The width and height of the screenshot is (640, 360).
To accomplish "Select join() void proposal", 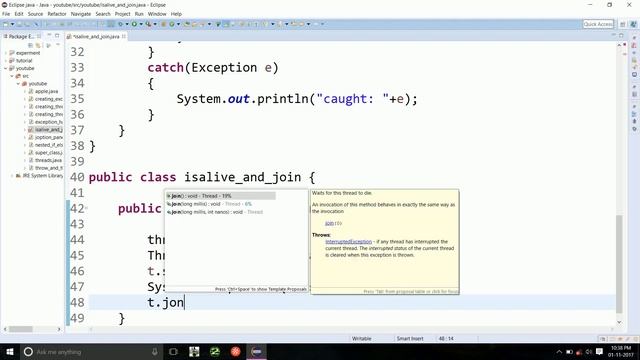I will 220,196.
